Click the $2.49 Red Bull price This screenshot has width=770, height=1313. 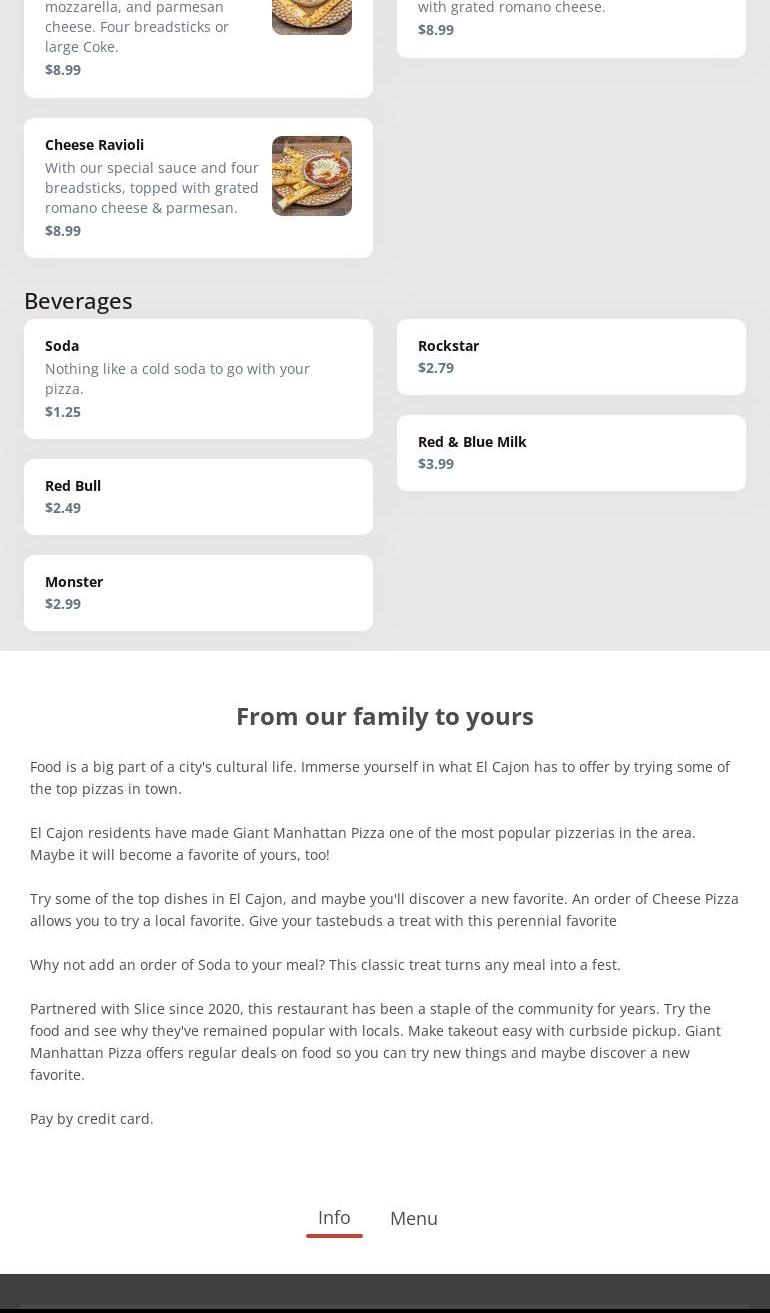[63, 508]
